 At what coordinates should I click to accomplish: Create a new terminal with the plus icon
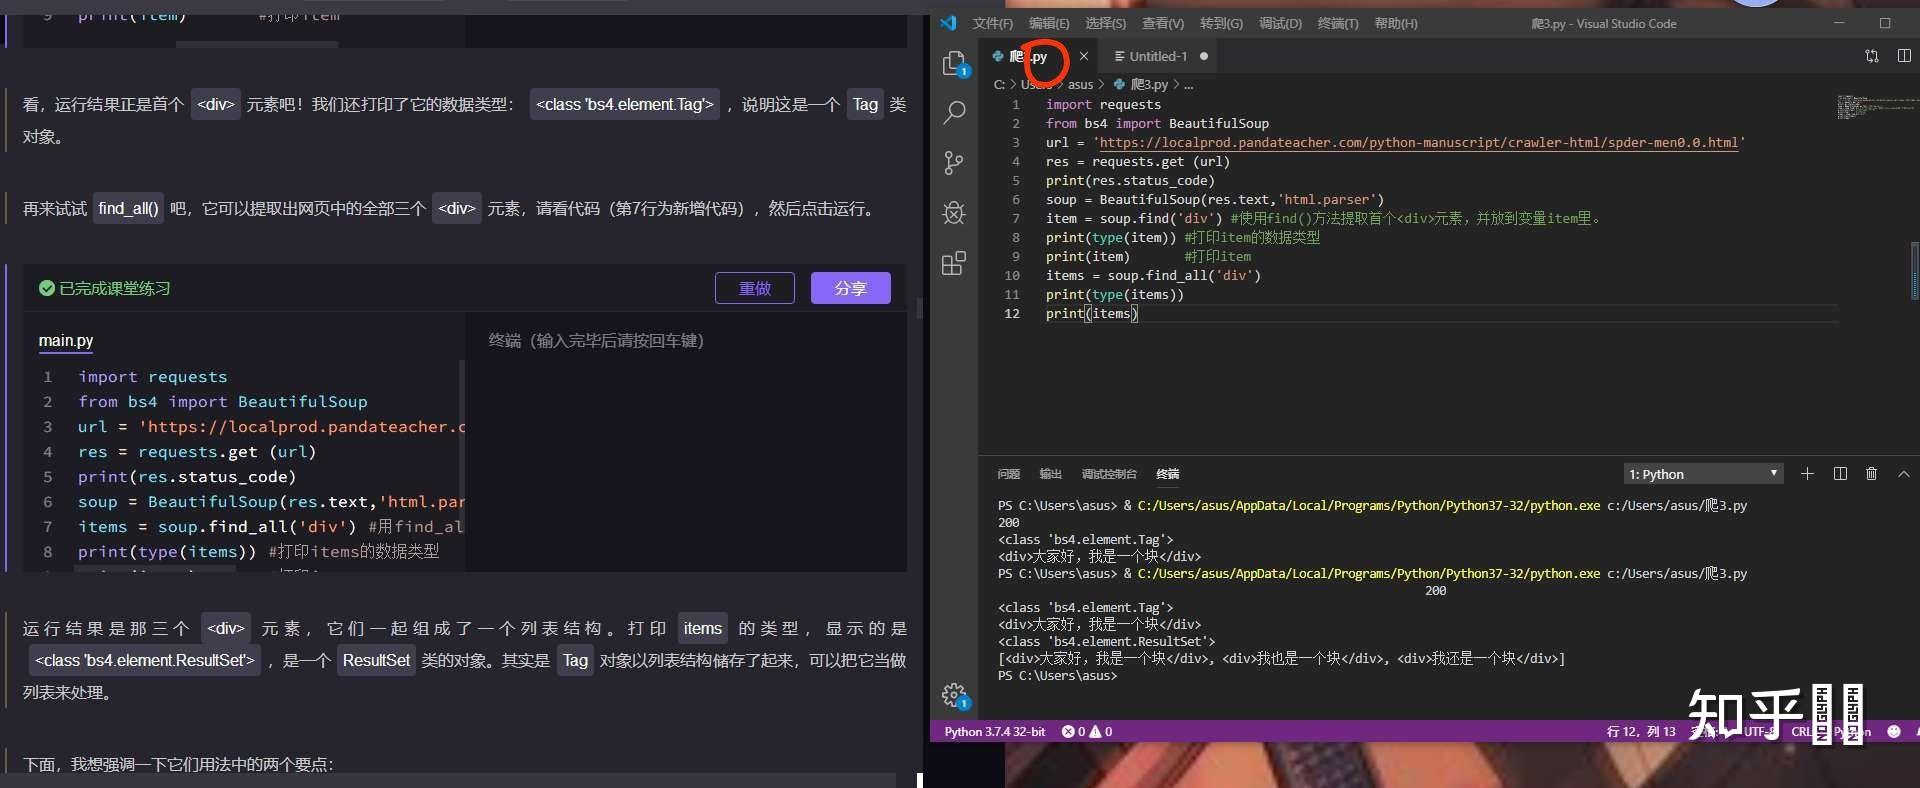point(1807,474)
